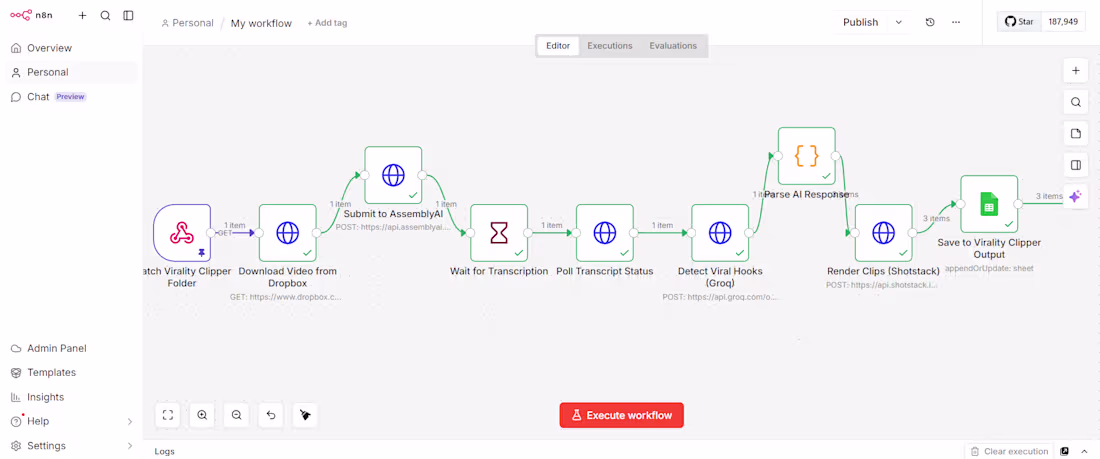Click the zoom out icon

point(236,415)
